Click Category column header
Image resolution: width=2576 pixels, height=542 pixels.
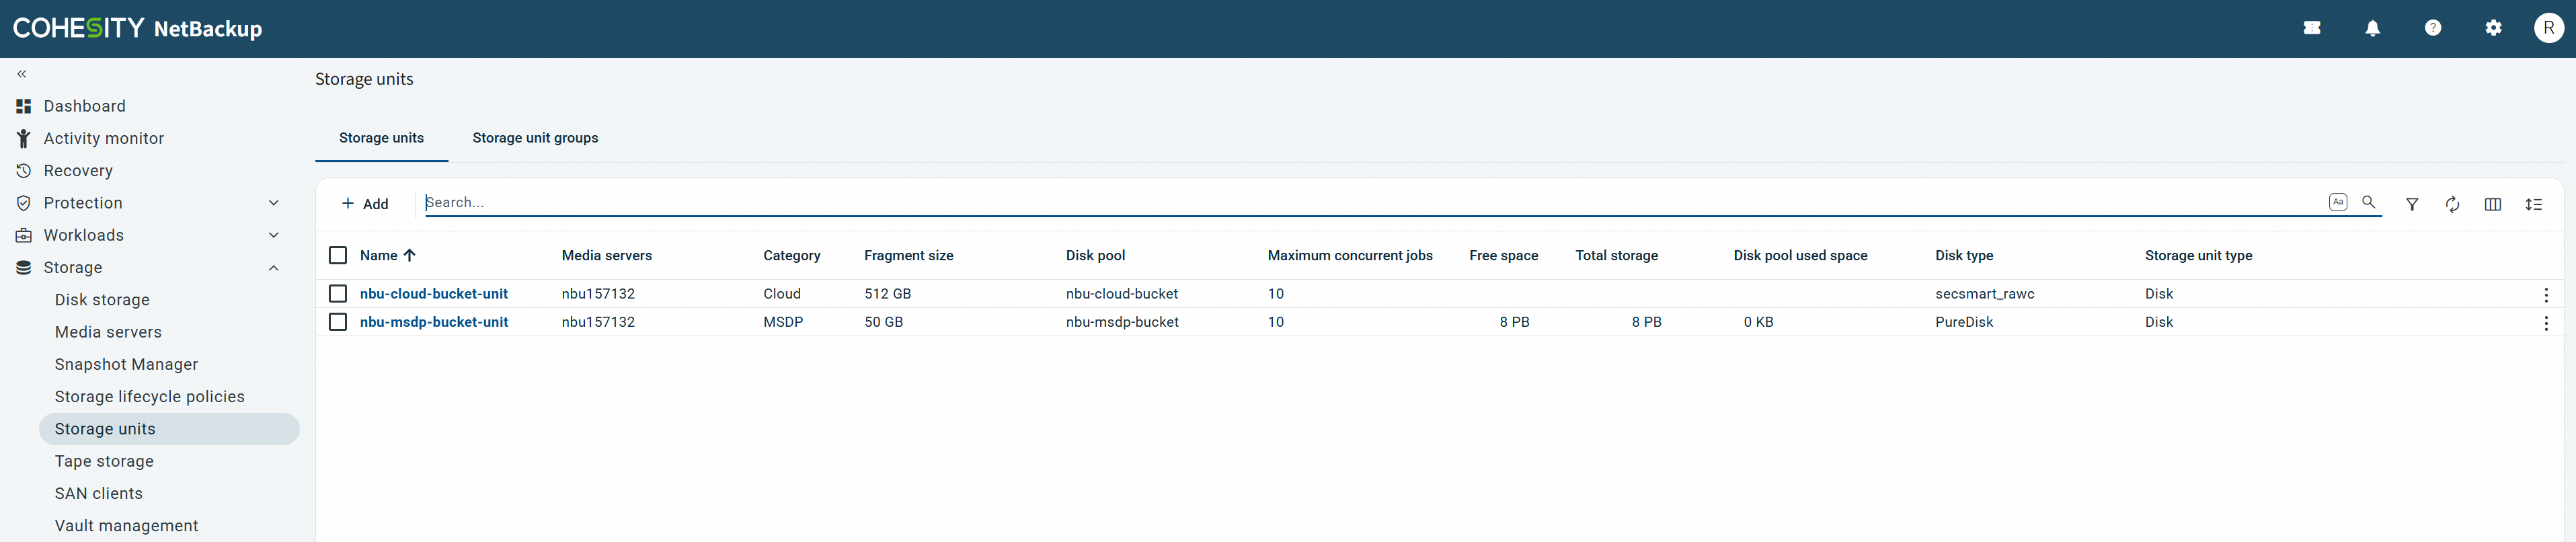tap(792, 255)
